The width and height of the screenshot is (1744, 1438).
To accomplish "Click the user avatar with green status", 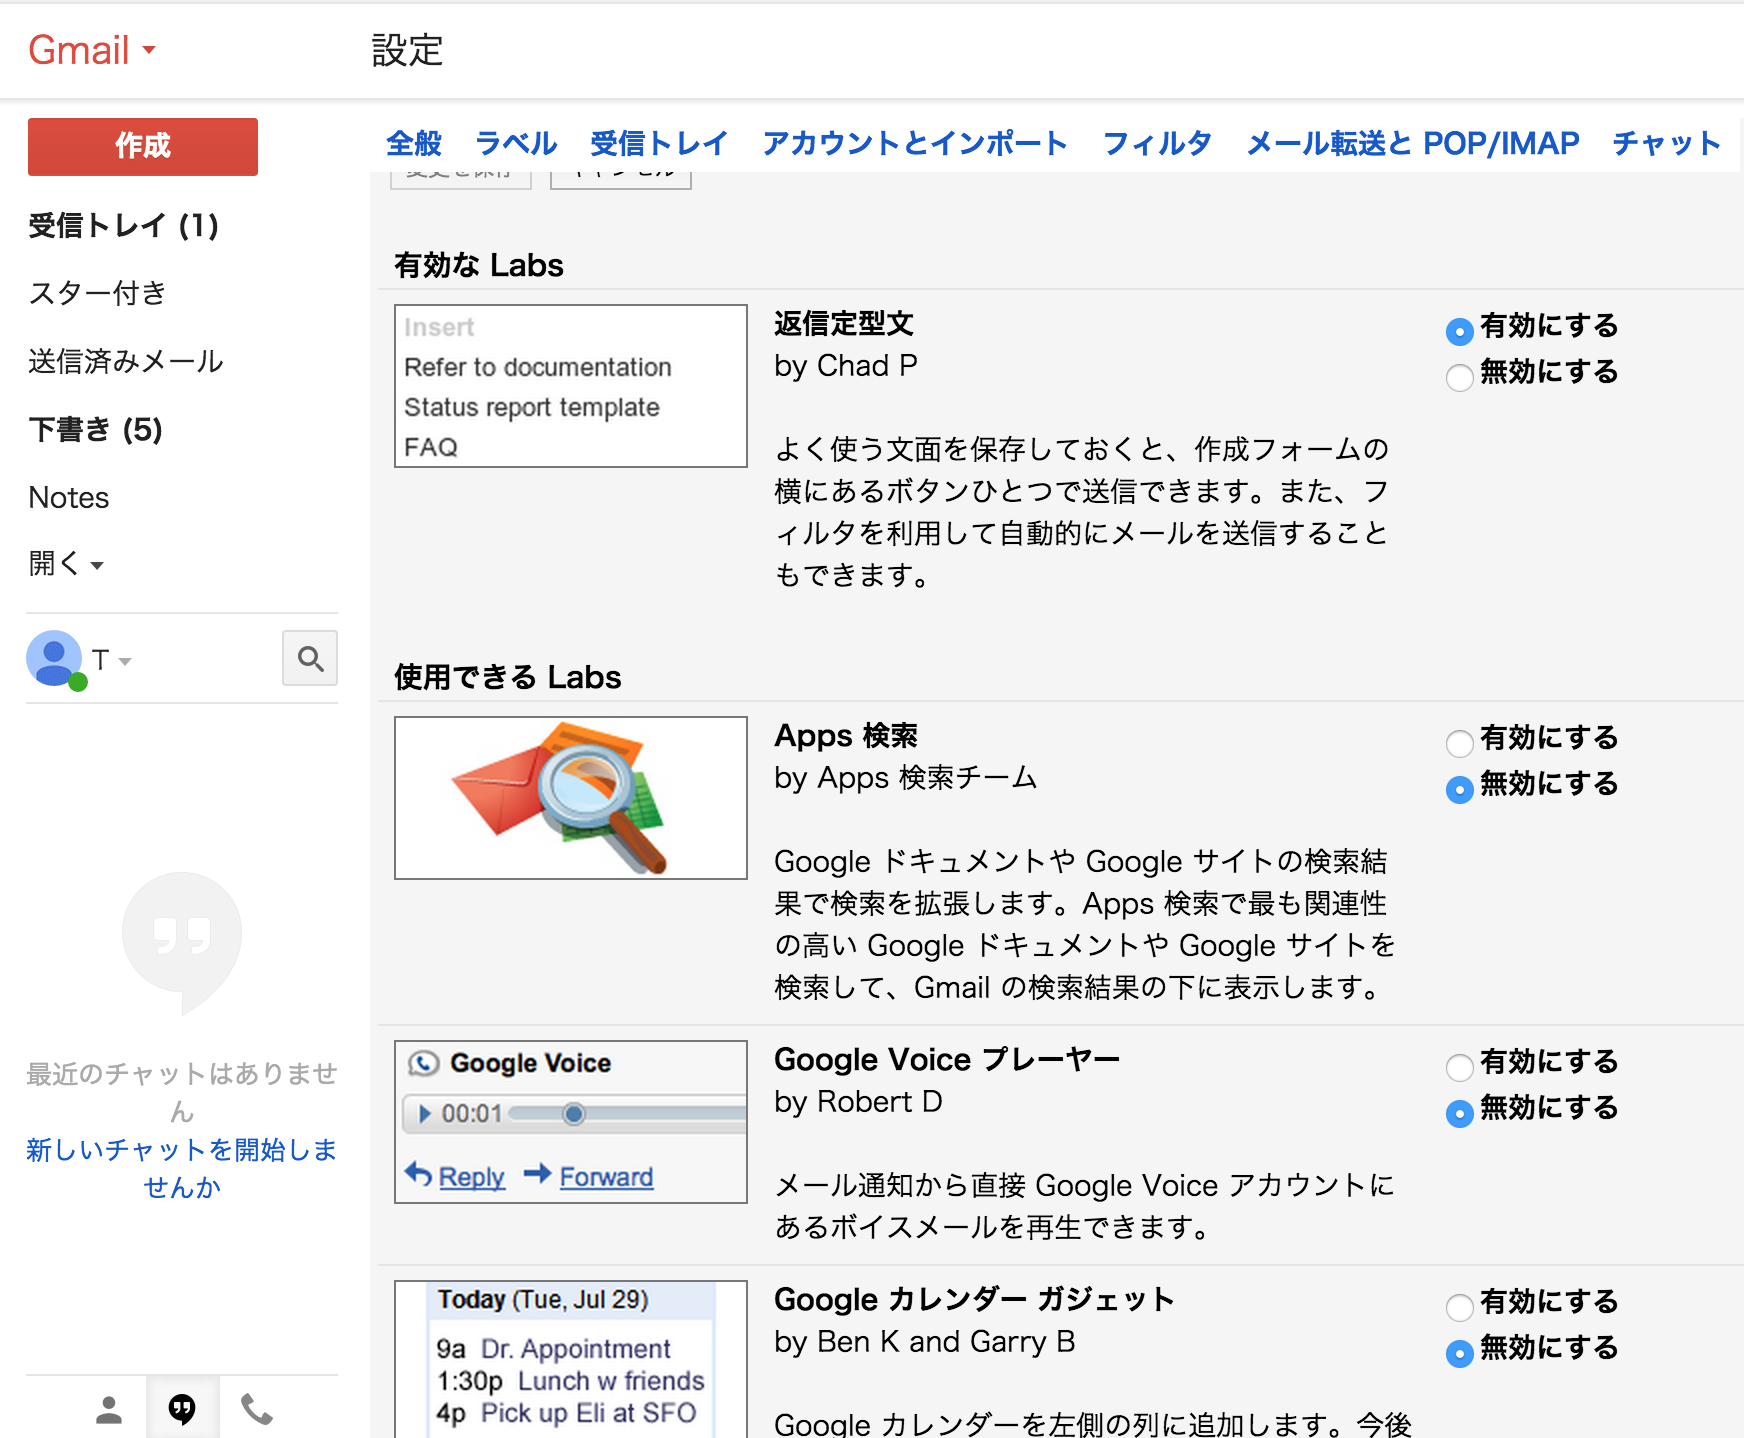I will pyautogui.click(x=55, y=659).
